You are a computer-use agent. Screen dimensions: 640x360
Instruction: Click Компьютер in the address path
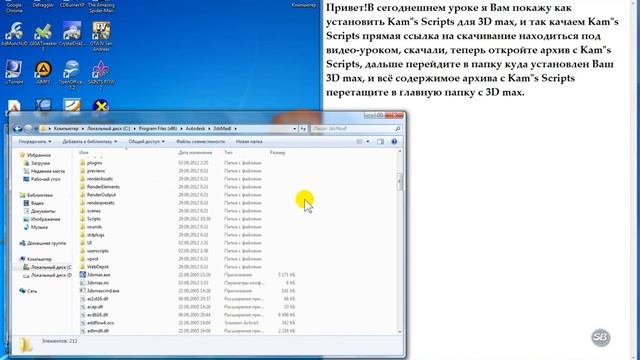click(x=66, y=129)
